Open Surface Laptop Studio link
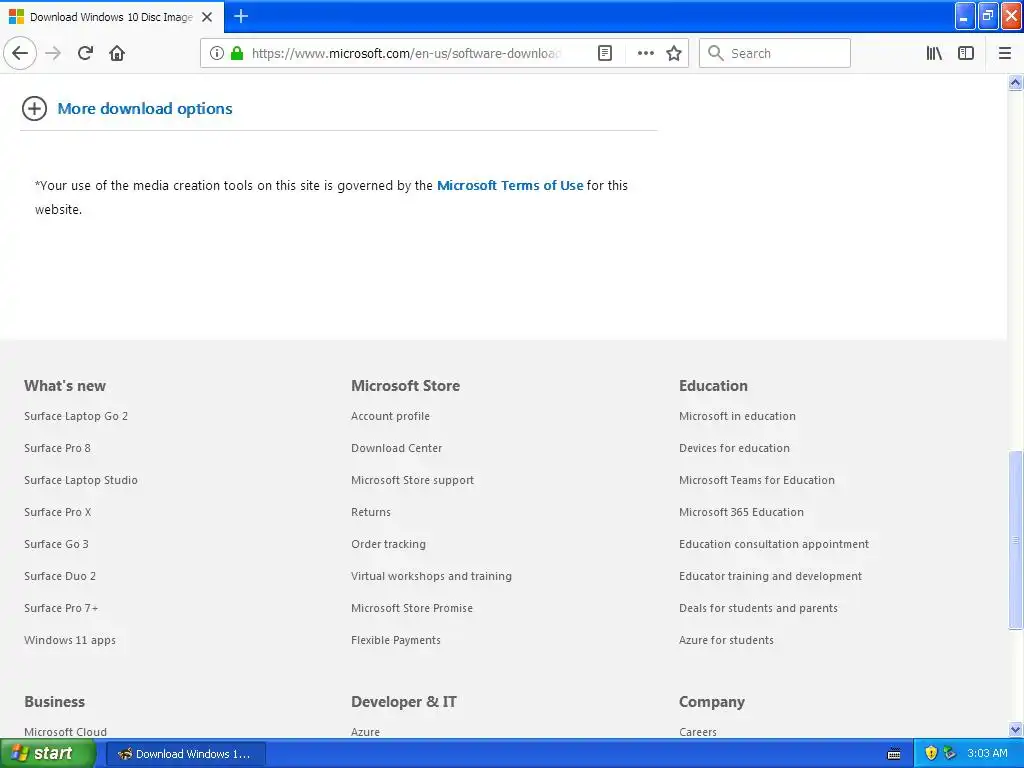 (x=81, y=480)
